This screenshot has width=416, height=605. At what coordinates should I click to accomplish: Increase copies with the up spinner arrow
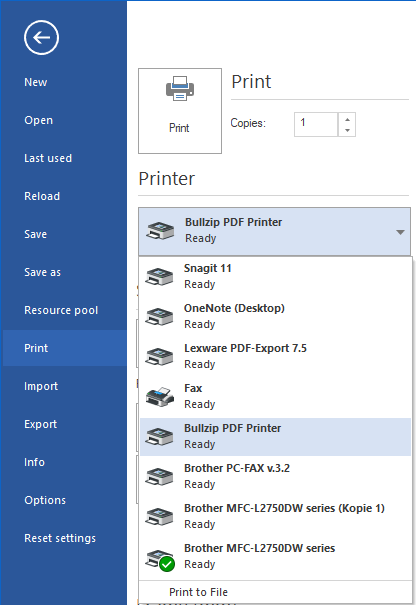coord(347,119)
